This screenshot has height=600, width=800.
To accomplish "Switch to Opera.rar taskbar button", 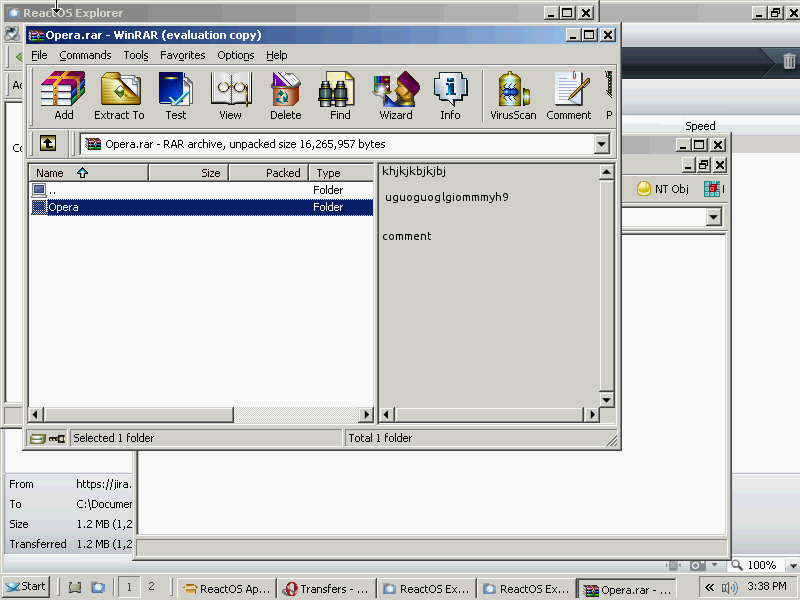I will tap(627, 590).
